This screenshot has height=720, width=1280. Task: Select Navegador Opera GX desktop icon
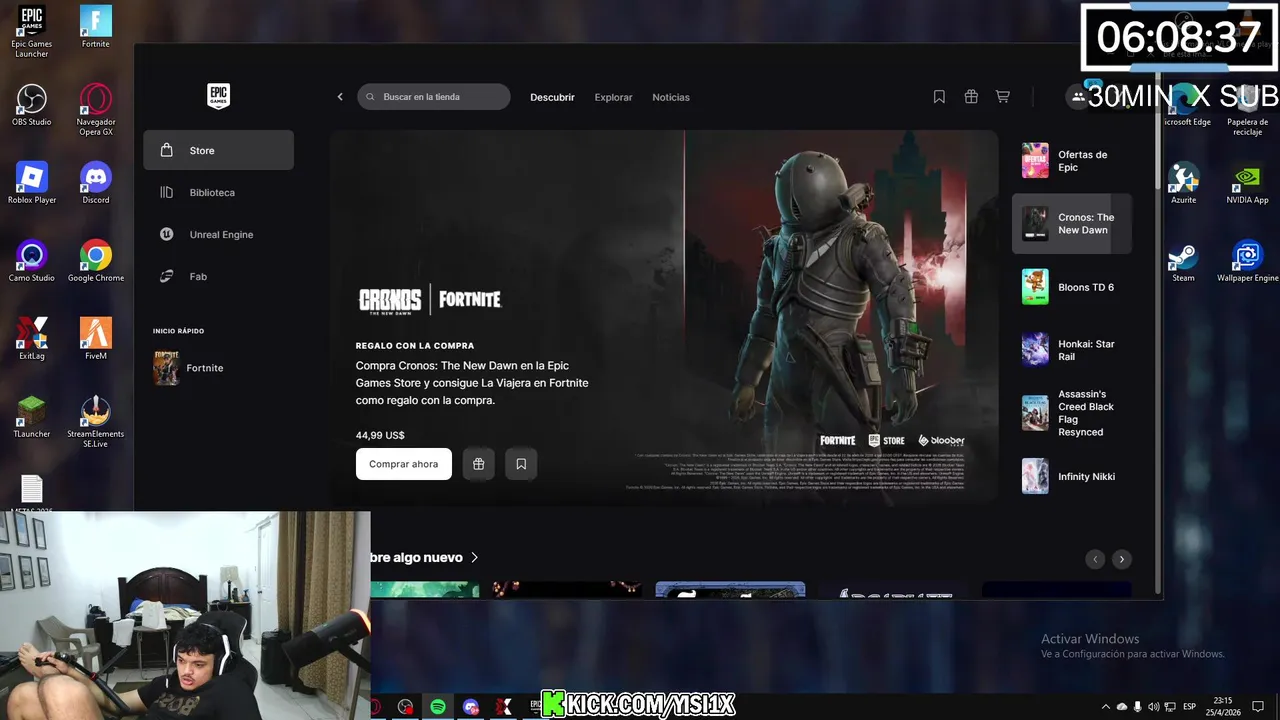[96, 110]
